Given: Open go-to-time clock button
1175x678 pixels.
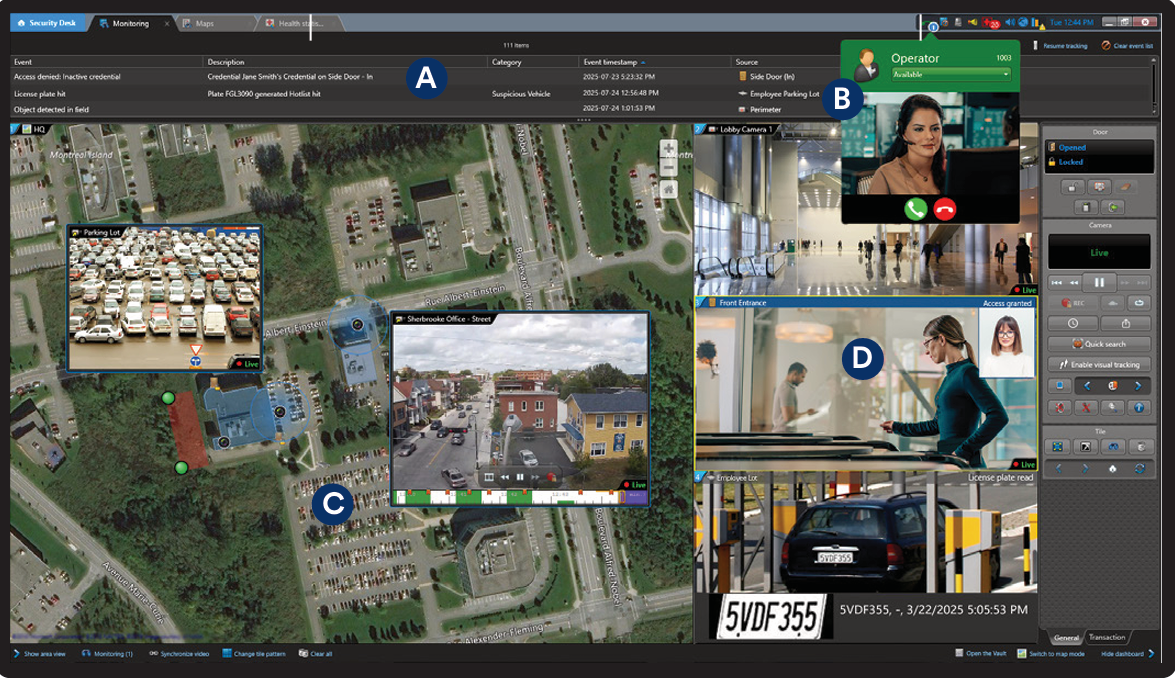Looking at the screenshot, I should [x=1072, y=323].
